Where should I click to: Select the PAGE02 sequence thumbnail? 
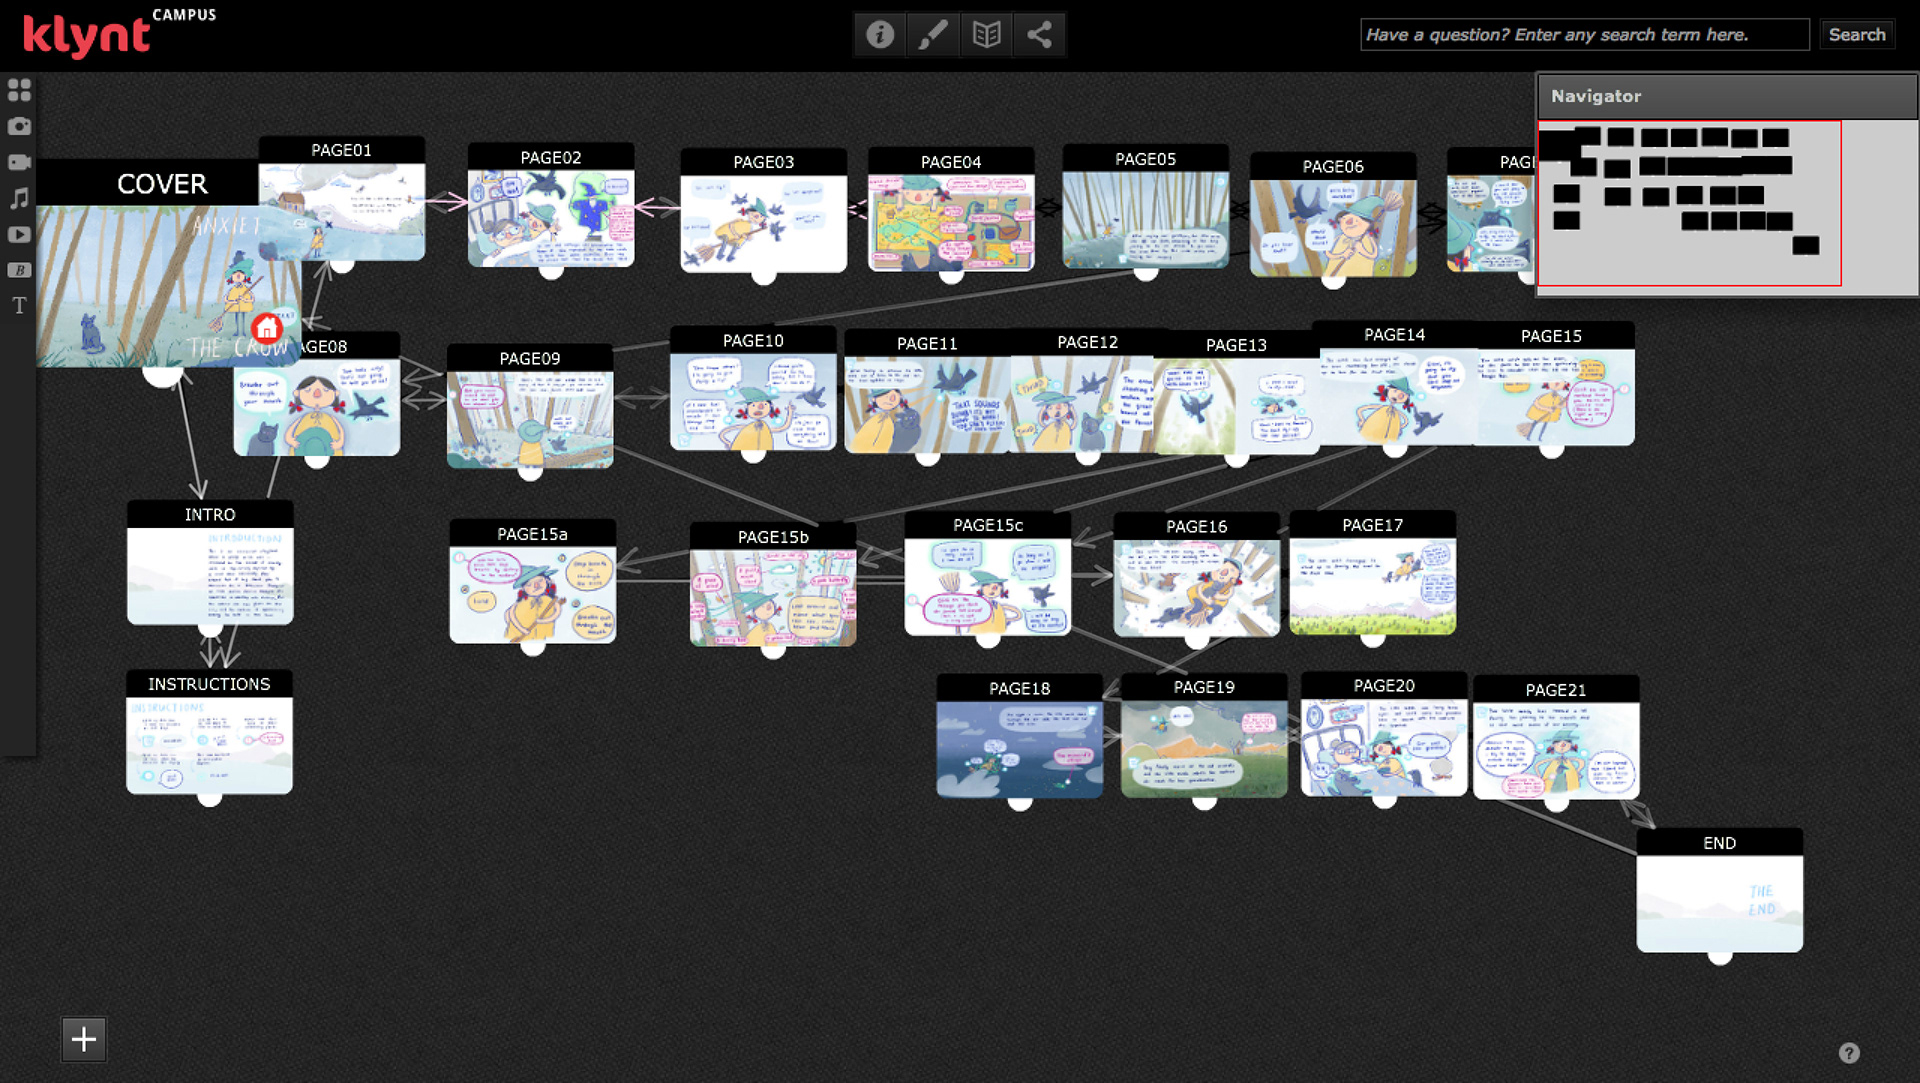pos(551,218)
